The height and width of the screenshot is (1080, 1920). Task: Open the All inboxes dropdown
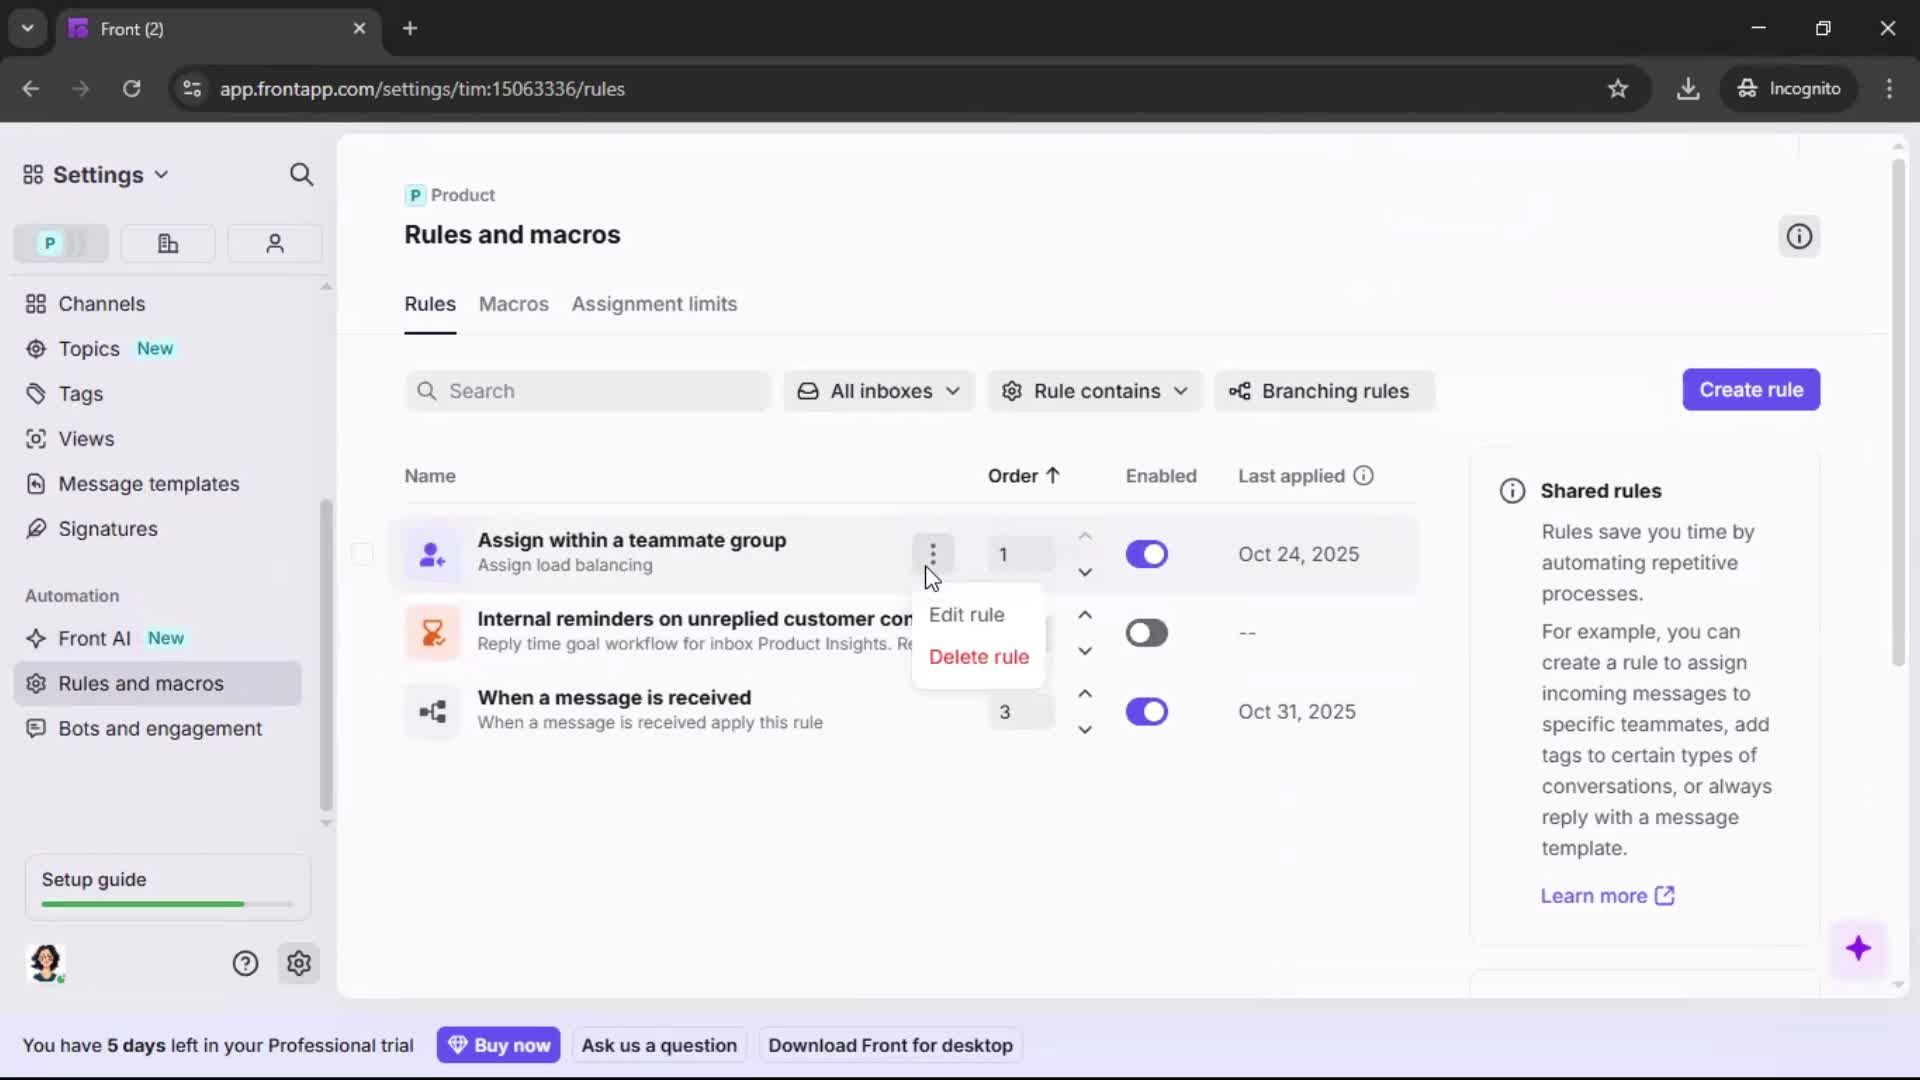click(x=878, y=391)
